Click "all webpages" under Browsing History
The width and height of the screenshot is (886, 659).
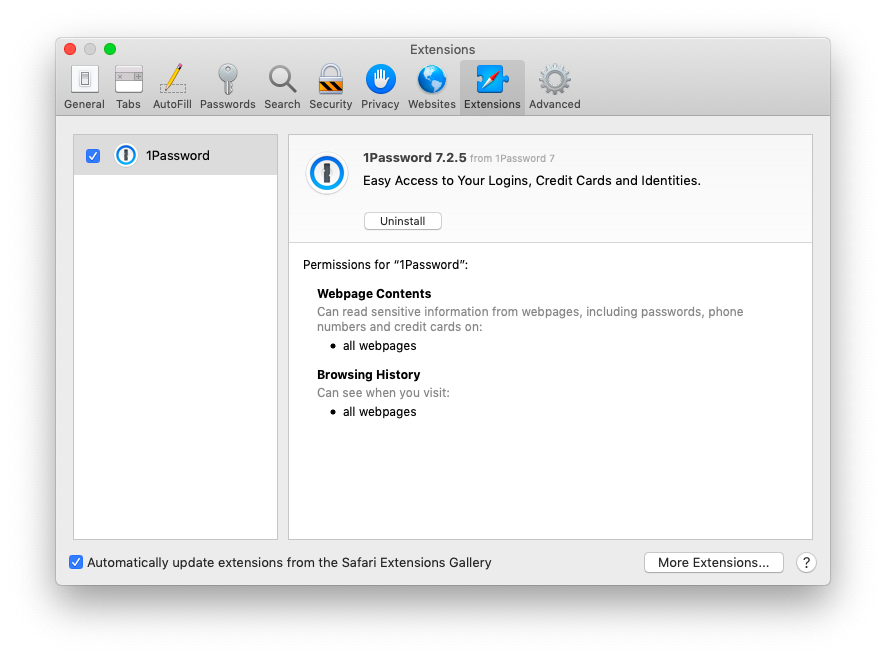coord(380,412)
